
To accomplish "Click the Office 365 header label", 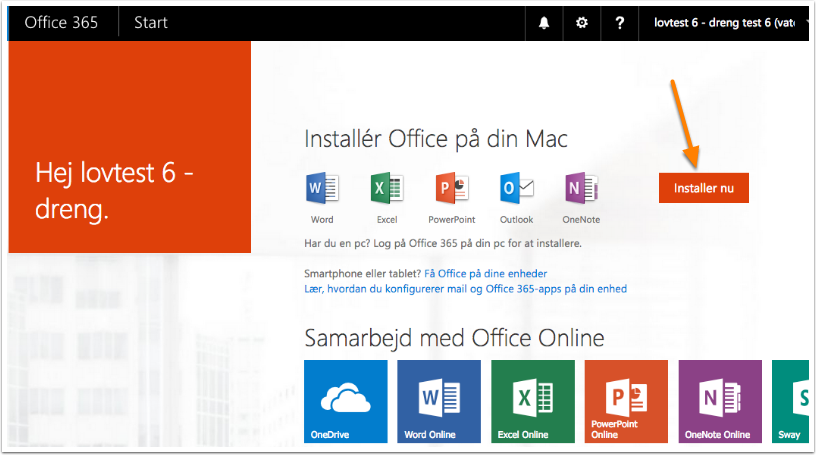I will click(61, 22).
